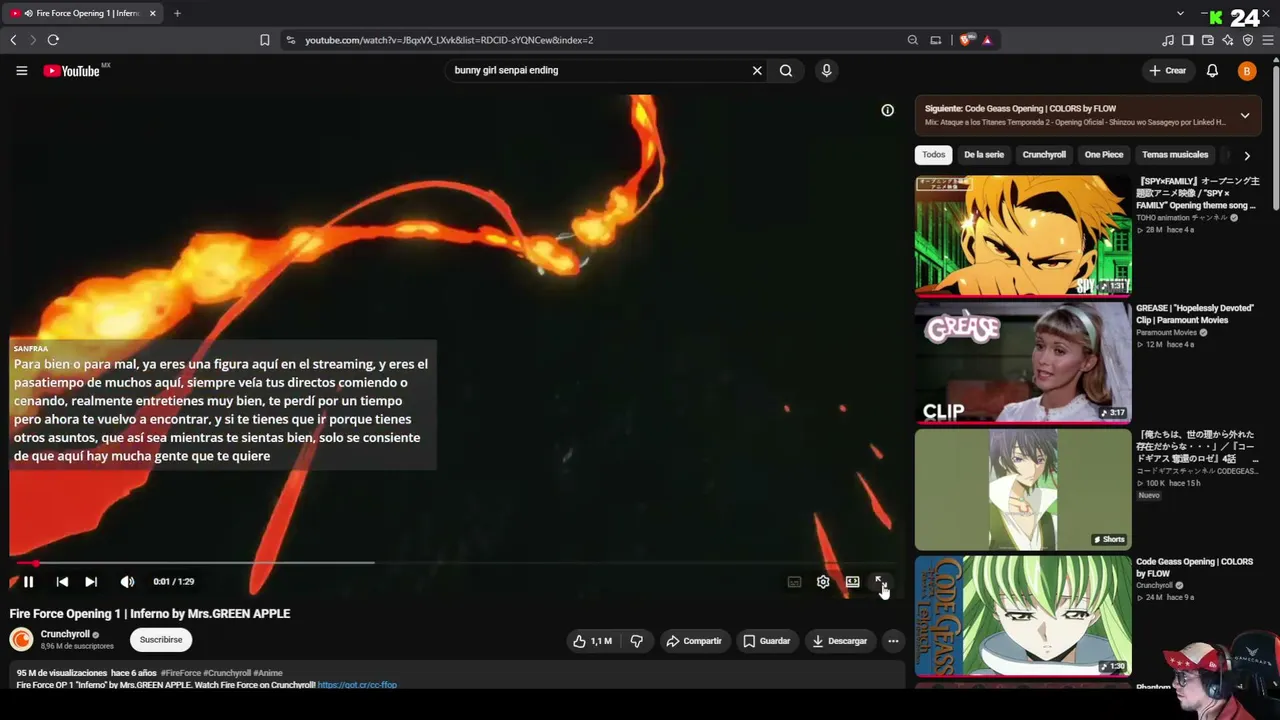
Task: Open the Code Geass Shorts thumbnail
Action: point(1023,490)
